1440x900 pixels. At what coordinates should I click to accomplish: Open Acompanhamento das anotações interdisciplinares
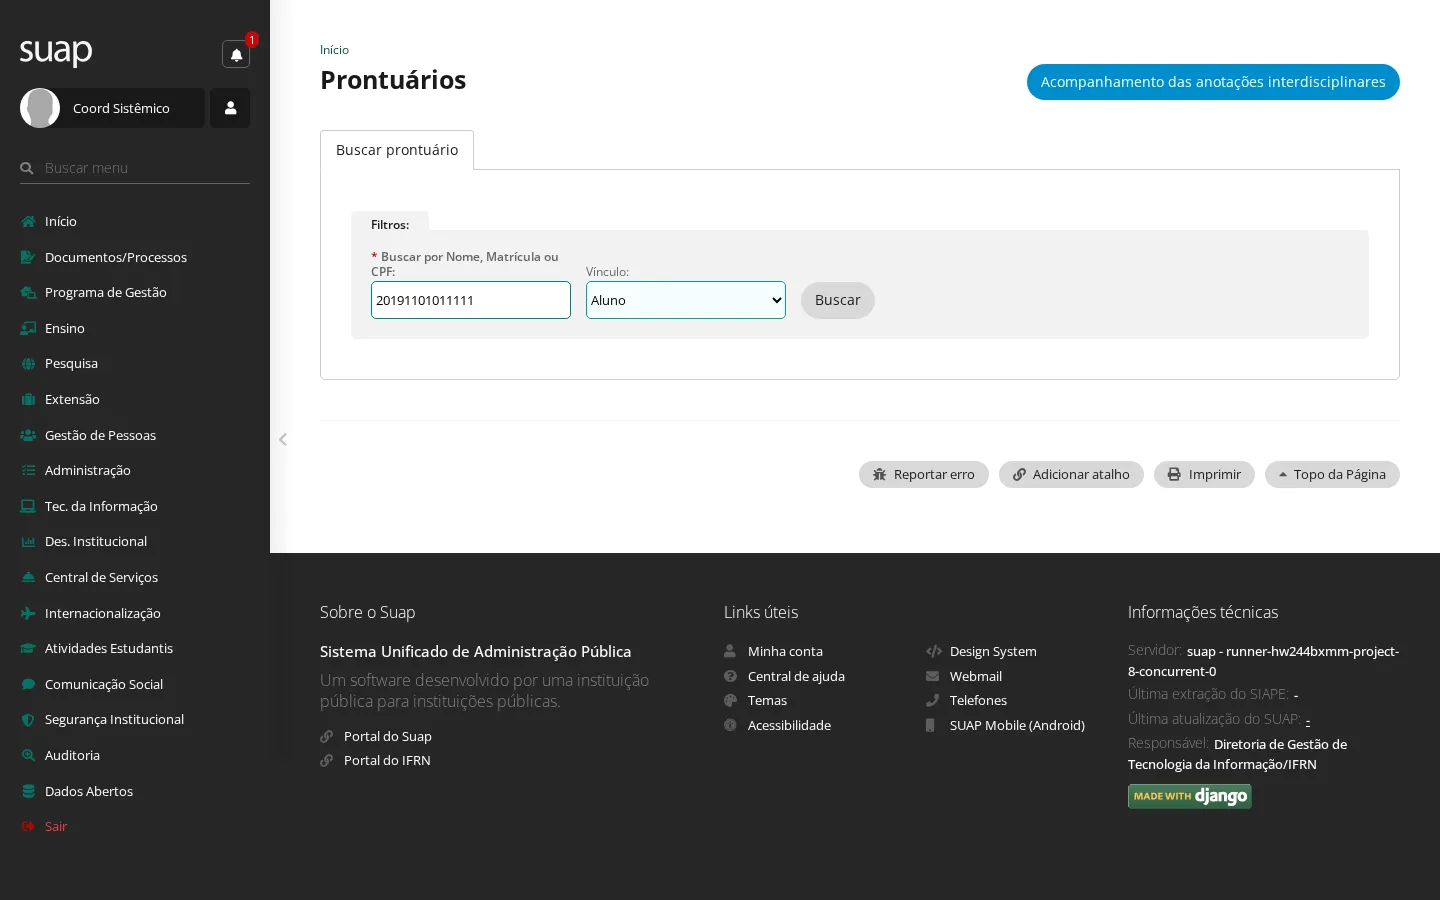pyautogui.click(x=1213, y=82)
